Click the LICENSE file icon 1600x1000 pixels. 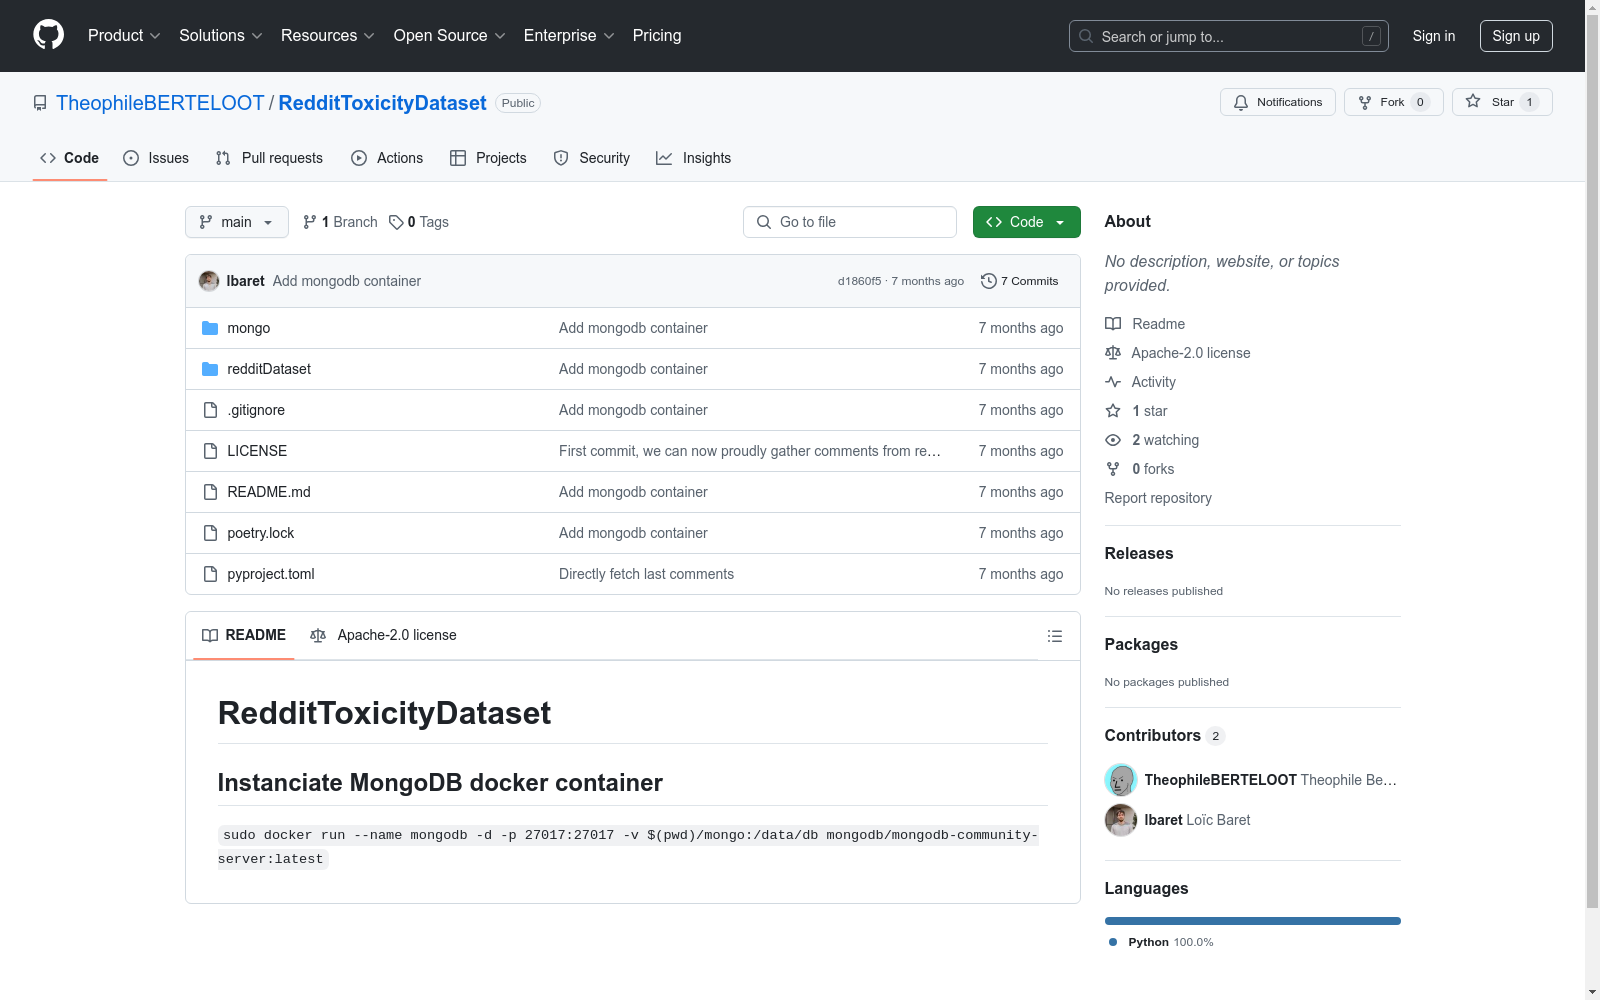pyautogui.click(x=210, y=451)
